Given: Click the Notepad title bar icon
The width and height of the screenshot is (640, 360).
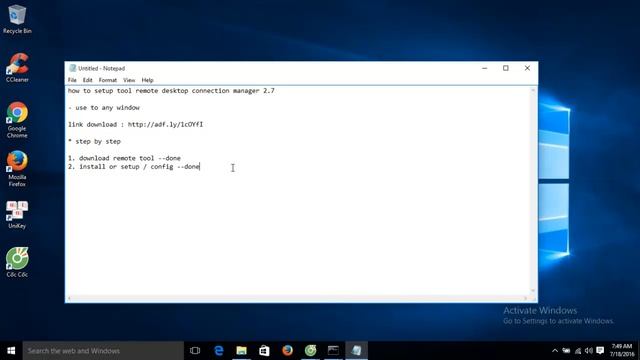Looking at the screenshot, I should tap(73, 68).
